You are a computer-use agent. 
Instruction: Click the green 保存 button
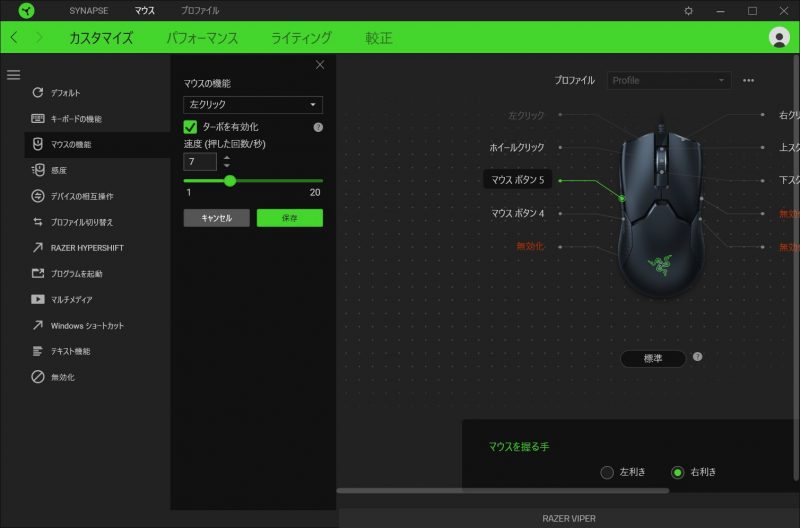(x=289, y=218)
